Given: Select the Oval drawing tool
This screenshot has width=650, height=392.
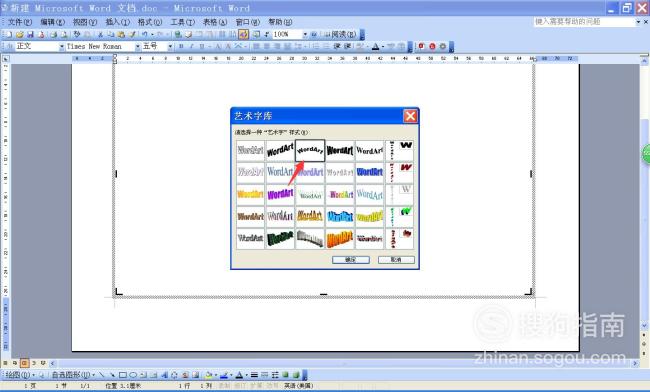Looking at the screenshot, I should [x=133, y=375].
